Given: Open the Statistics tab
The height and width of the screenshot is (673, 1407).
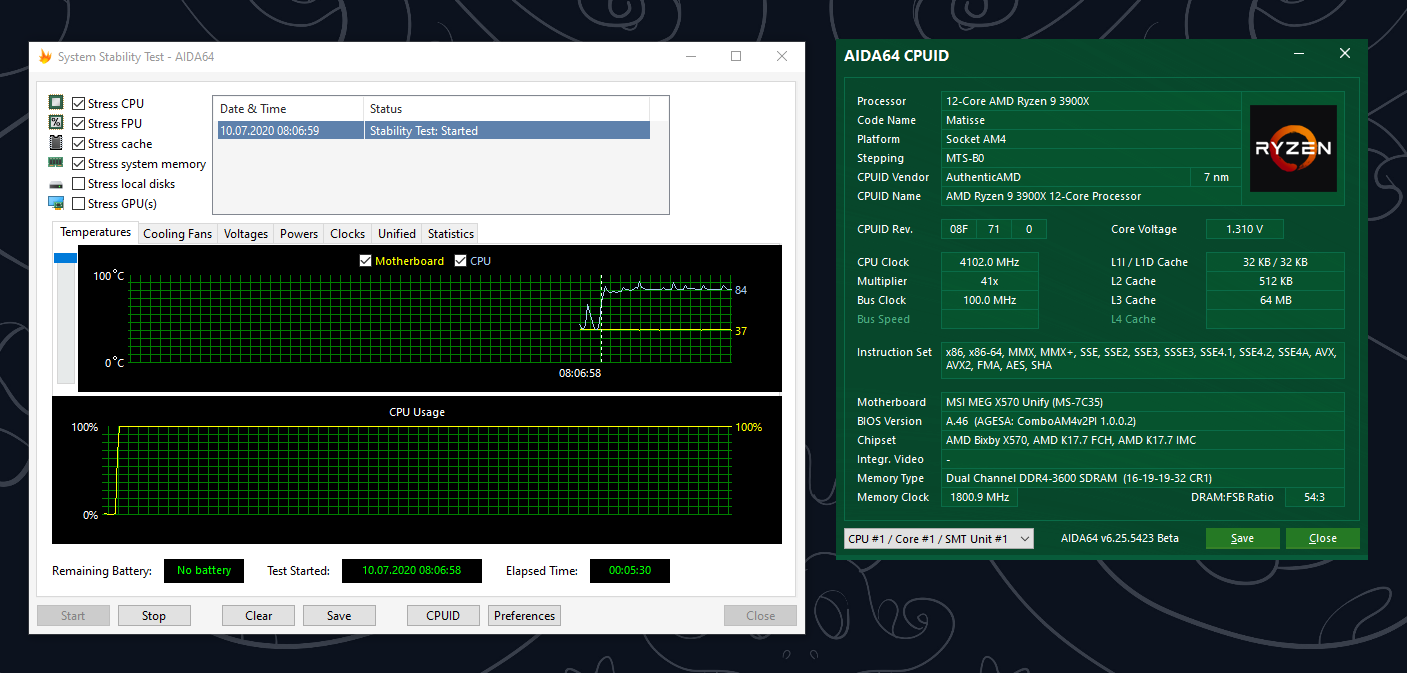Looking at the screenshot, I should [x=451, y=234].
